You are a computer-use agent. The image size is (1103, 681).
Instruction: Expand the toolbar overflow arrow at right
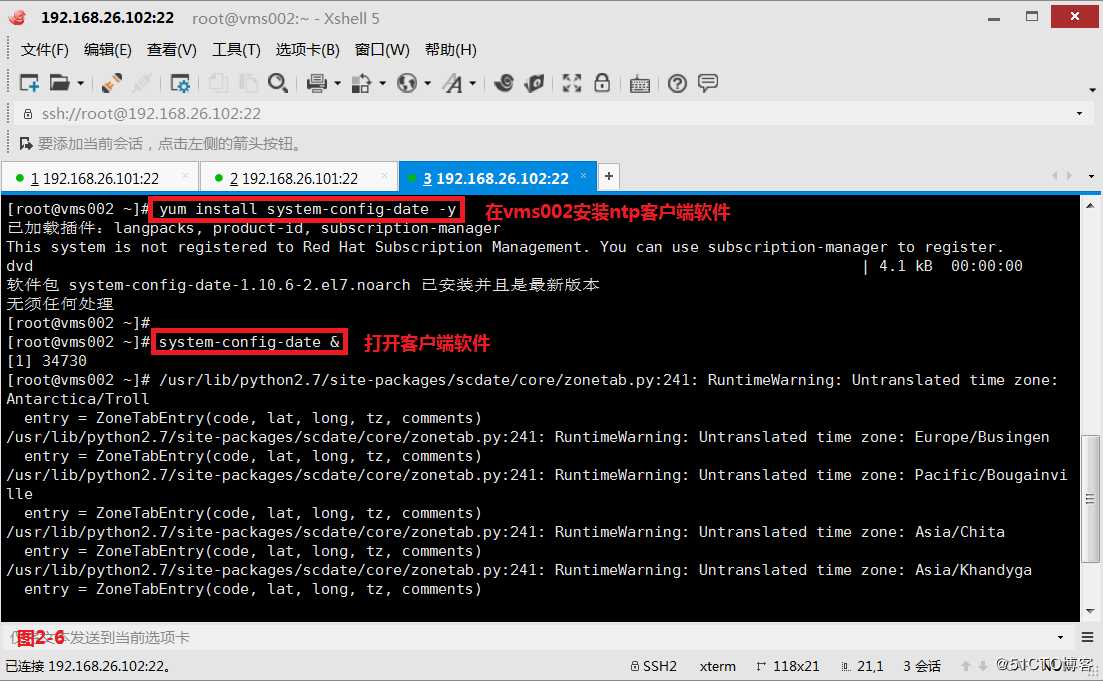pos(1092,90)
